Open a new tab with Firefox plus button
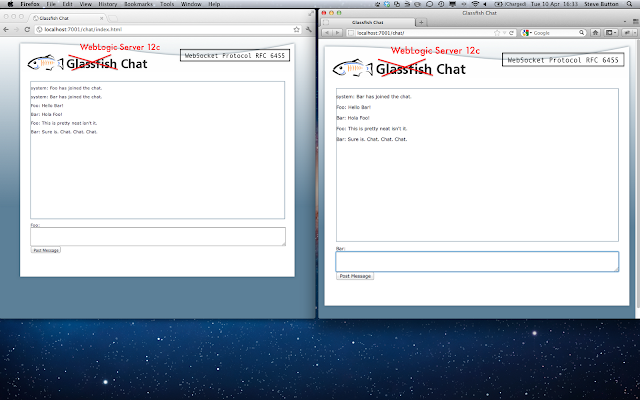This screenshot has width=640, height=400. [x=421, y=22]
